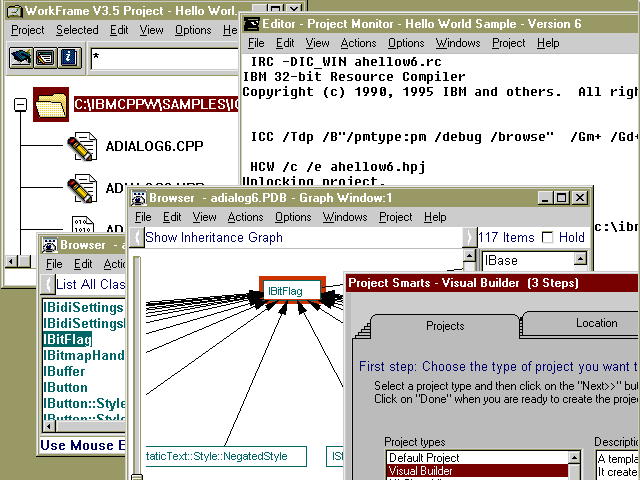Maximize the Browser Graph Window
This screenshot has height=480, width=640.
561,198
